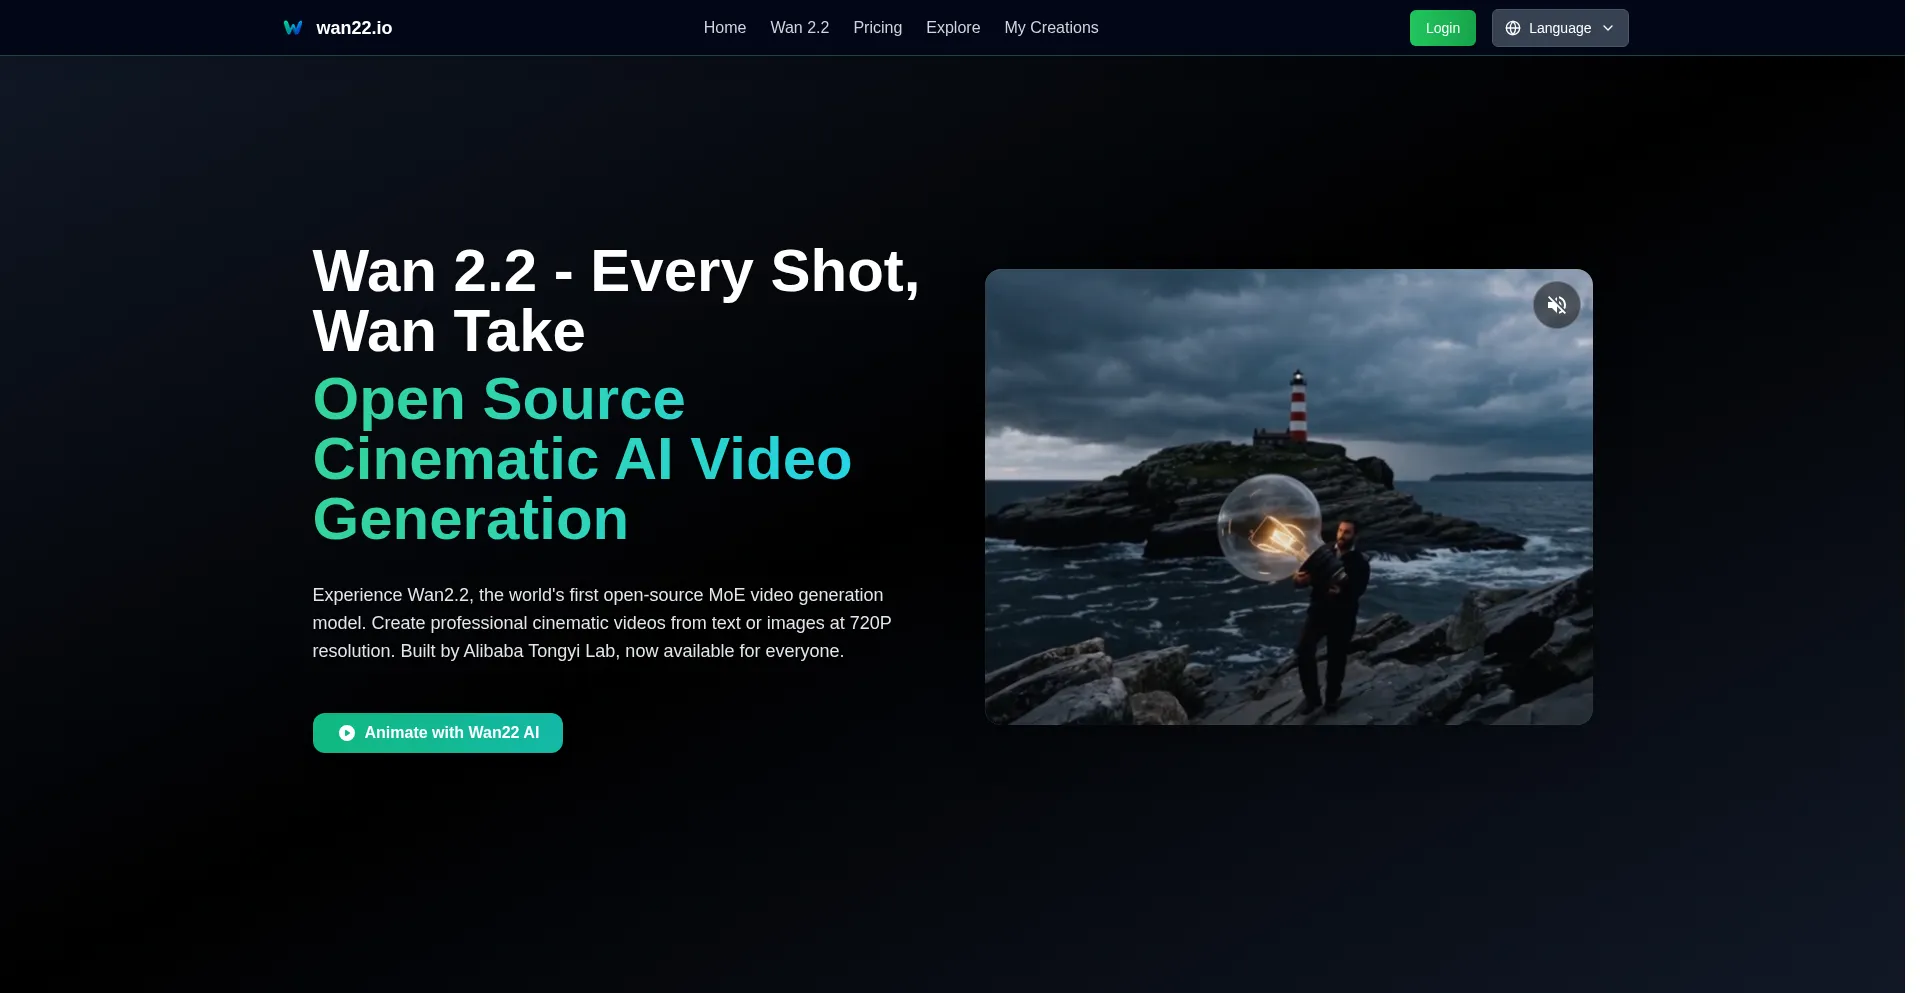Open the Wan 2.2 nav item
Image resolution: width=1920 pixels, height=993 pixels.
pyautogui.click(x=800, y=28)
